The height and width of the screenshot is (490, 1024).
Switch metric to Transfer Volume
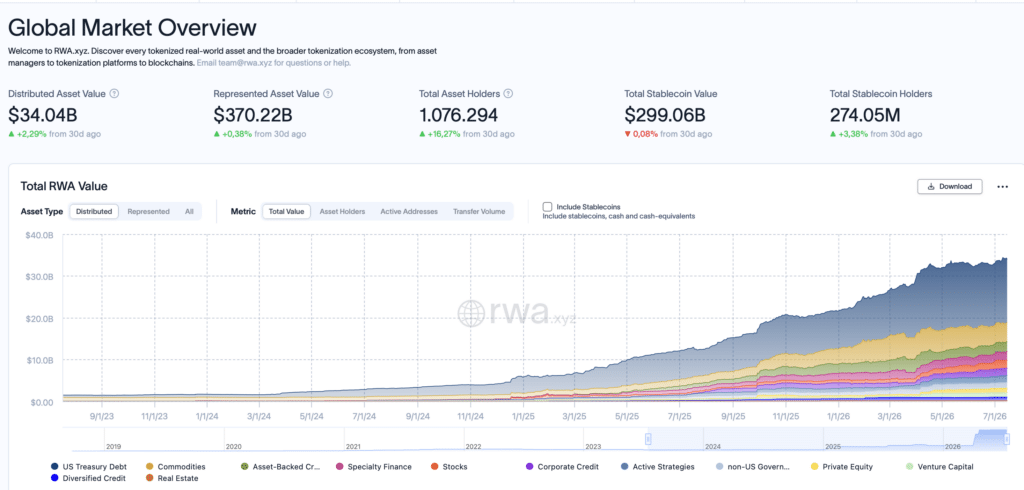click(479, 212)
